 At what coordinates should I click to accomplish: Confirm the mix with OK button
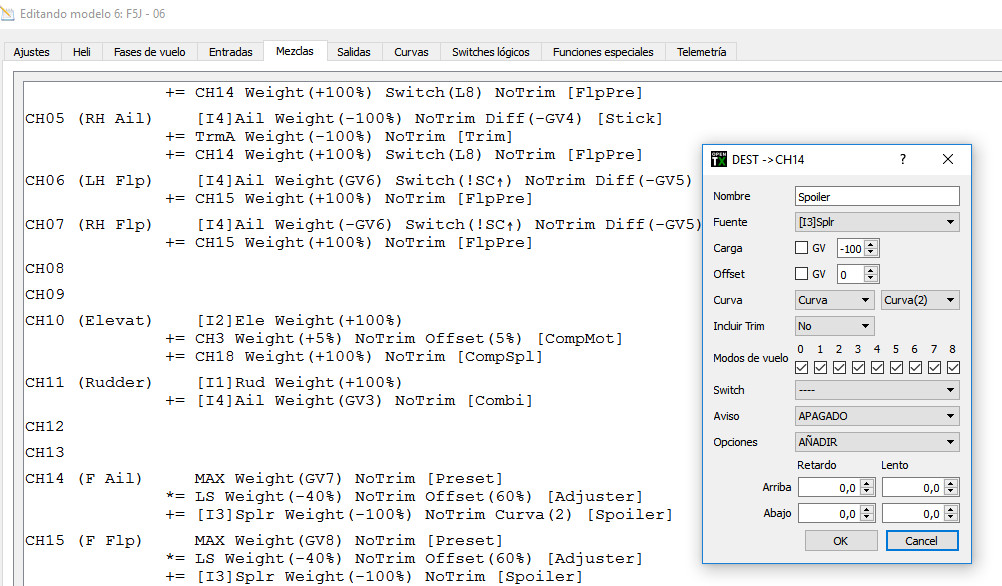pyautogui.click(x=840, y=540)
